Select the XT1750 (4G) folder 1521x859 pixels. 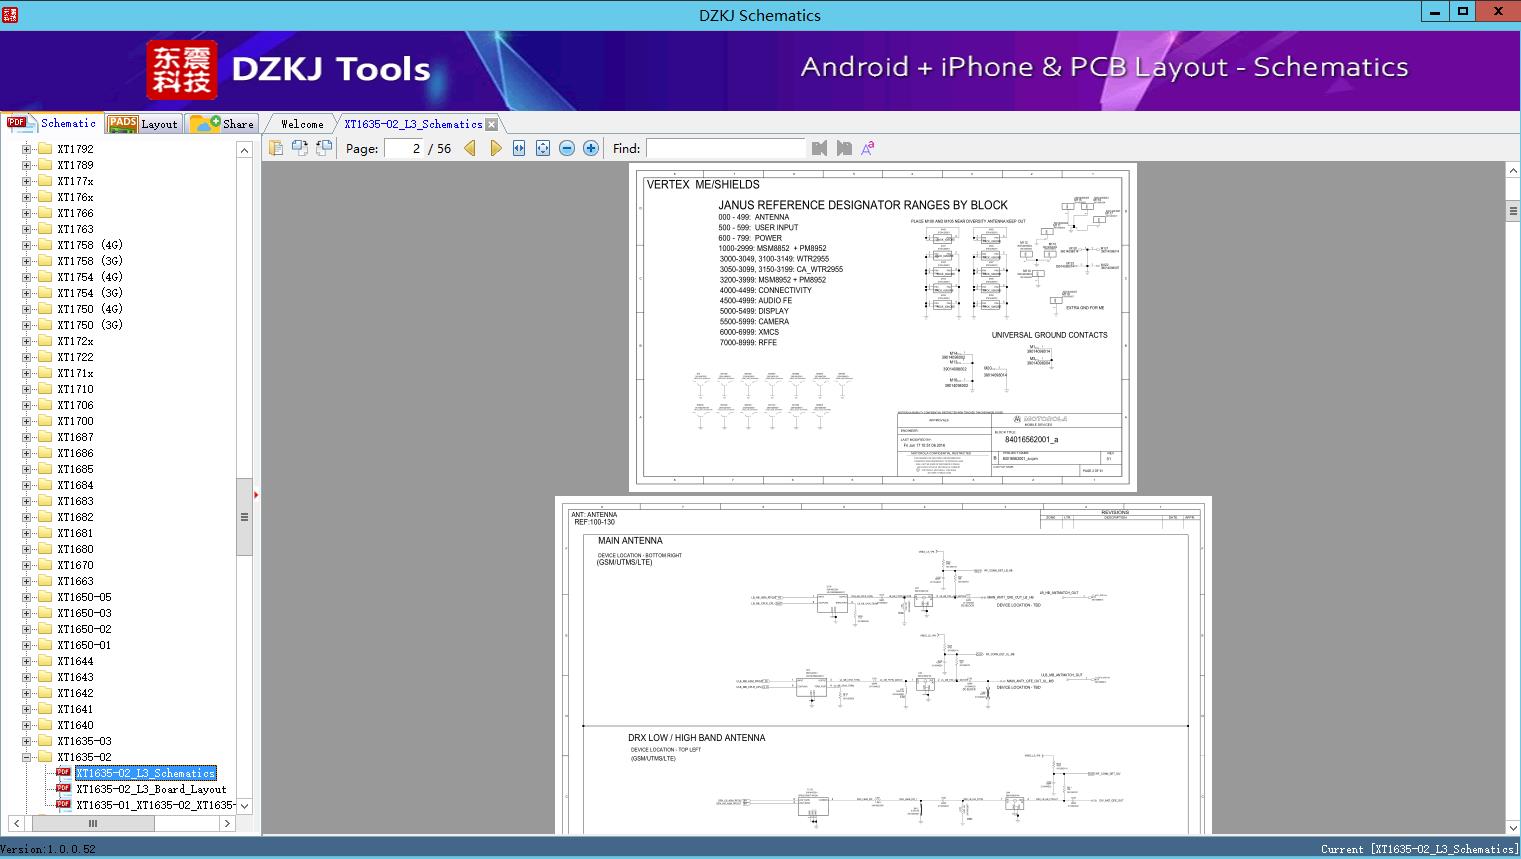pos(90,309)
